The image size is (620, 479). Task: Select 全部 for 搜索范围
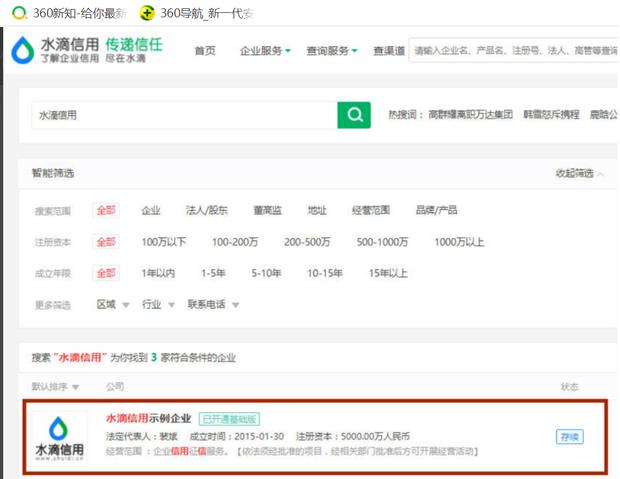point(106,210)
